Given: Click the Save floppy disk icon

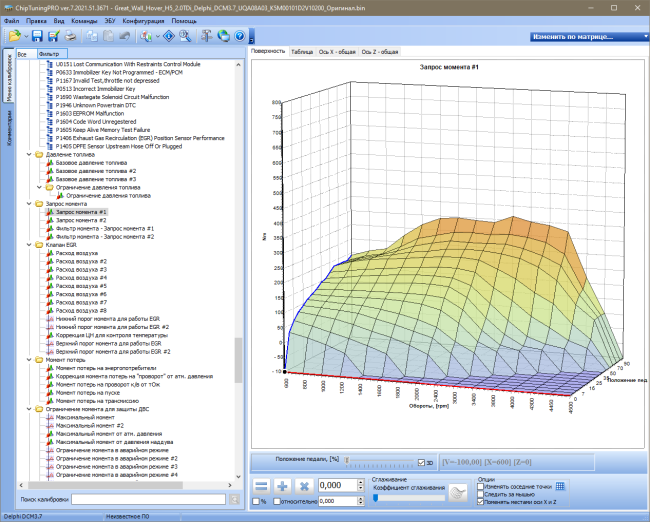Looking at the screenshot, I should coord(37,36).
